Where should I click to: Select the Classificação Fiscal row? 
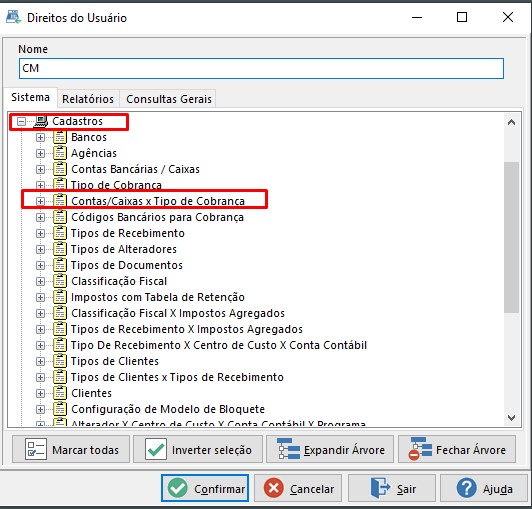[119, 281]
